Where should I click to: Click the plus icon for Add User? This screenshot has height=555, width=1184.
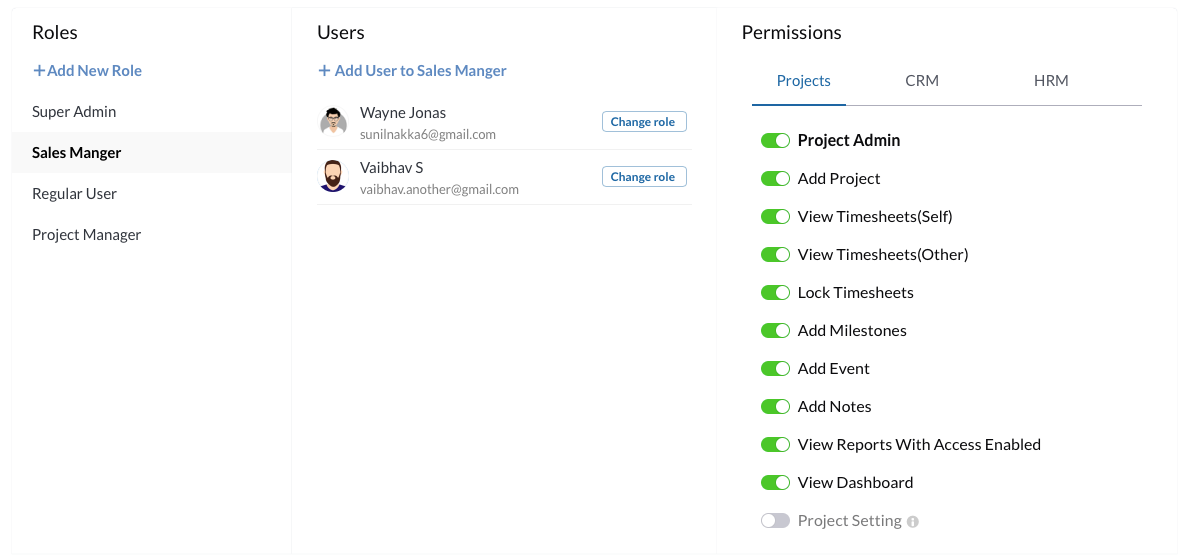[x=324, y=71]
